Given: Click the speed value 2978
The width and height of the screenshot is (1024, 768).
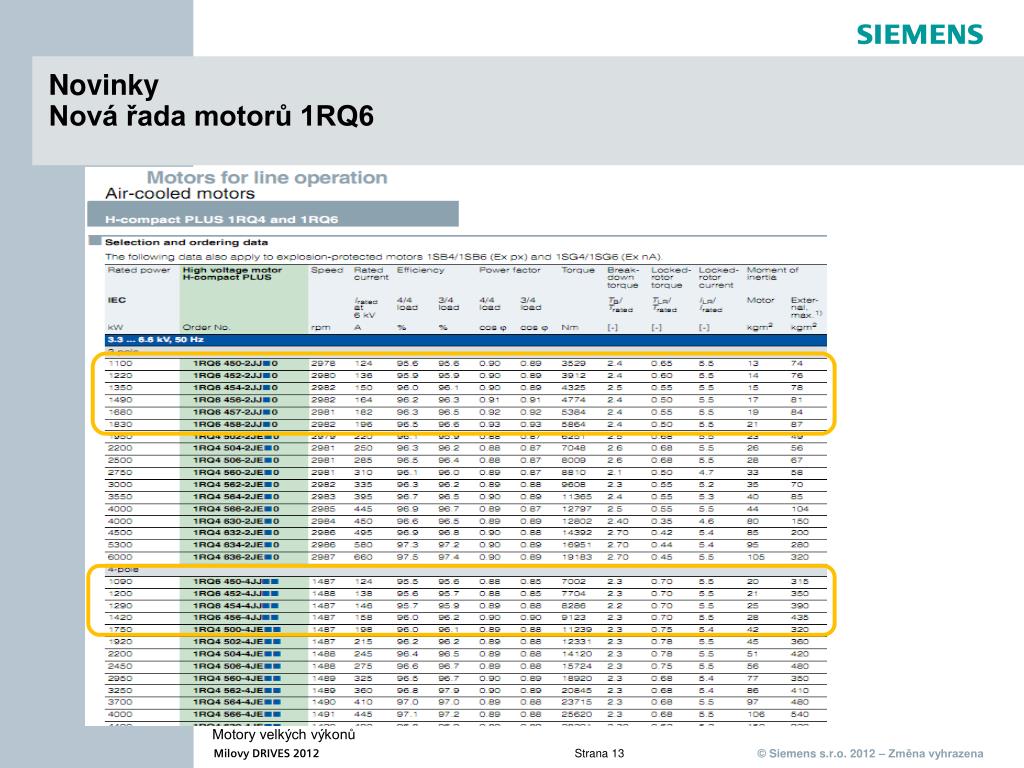Looking at the screenshot, I should pyautogui.click(x=323, y=363).
